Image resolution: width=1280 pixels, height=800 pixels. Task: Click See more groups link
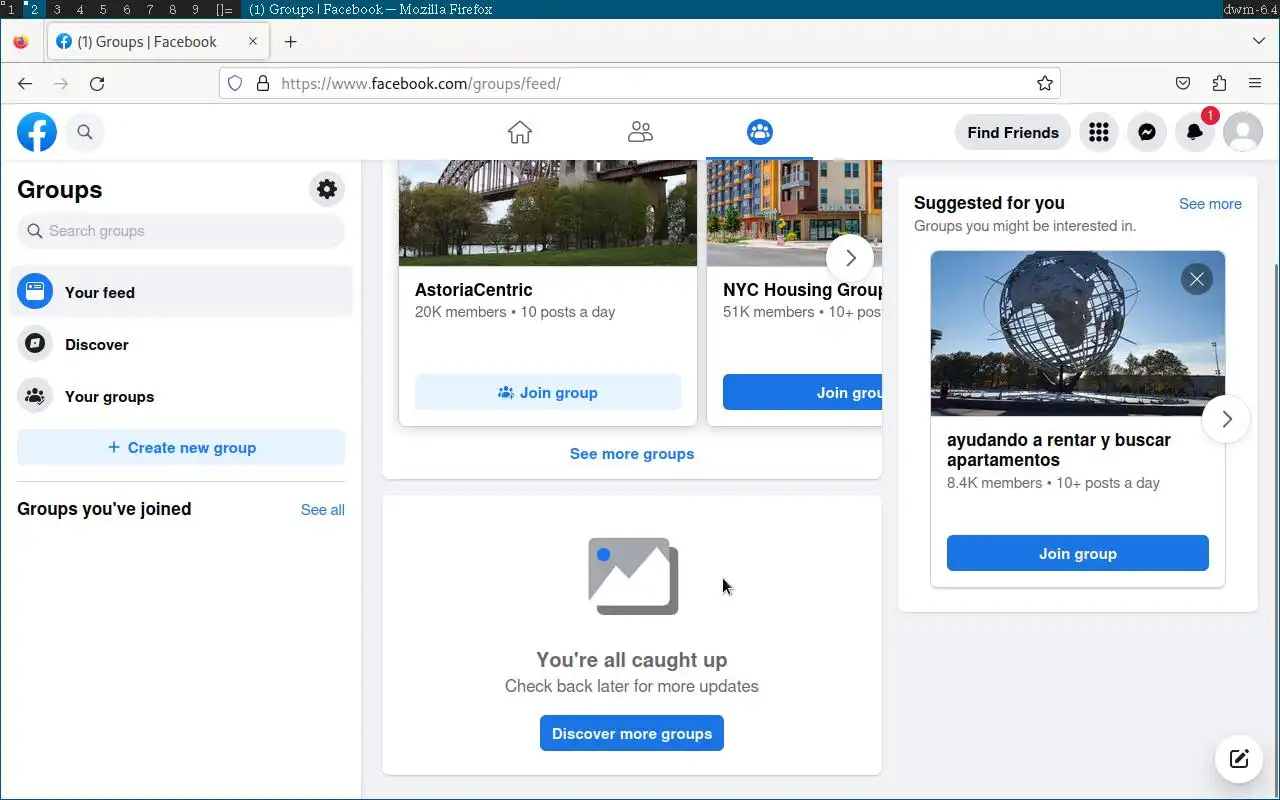[x=632, y=453]
